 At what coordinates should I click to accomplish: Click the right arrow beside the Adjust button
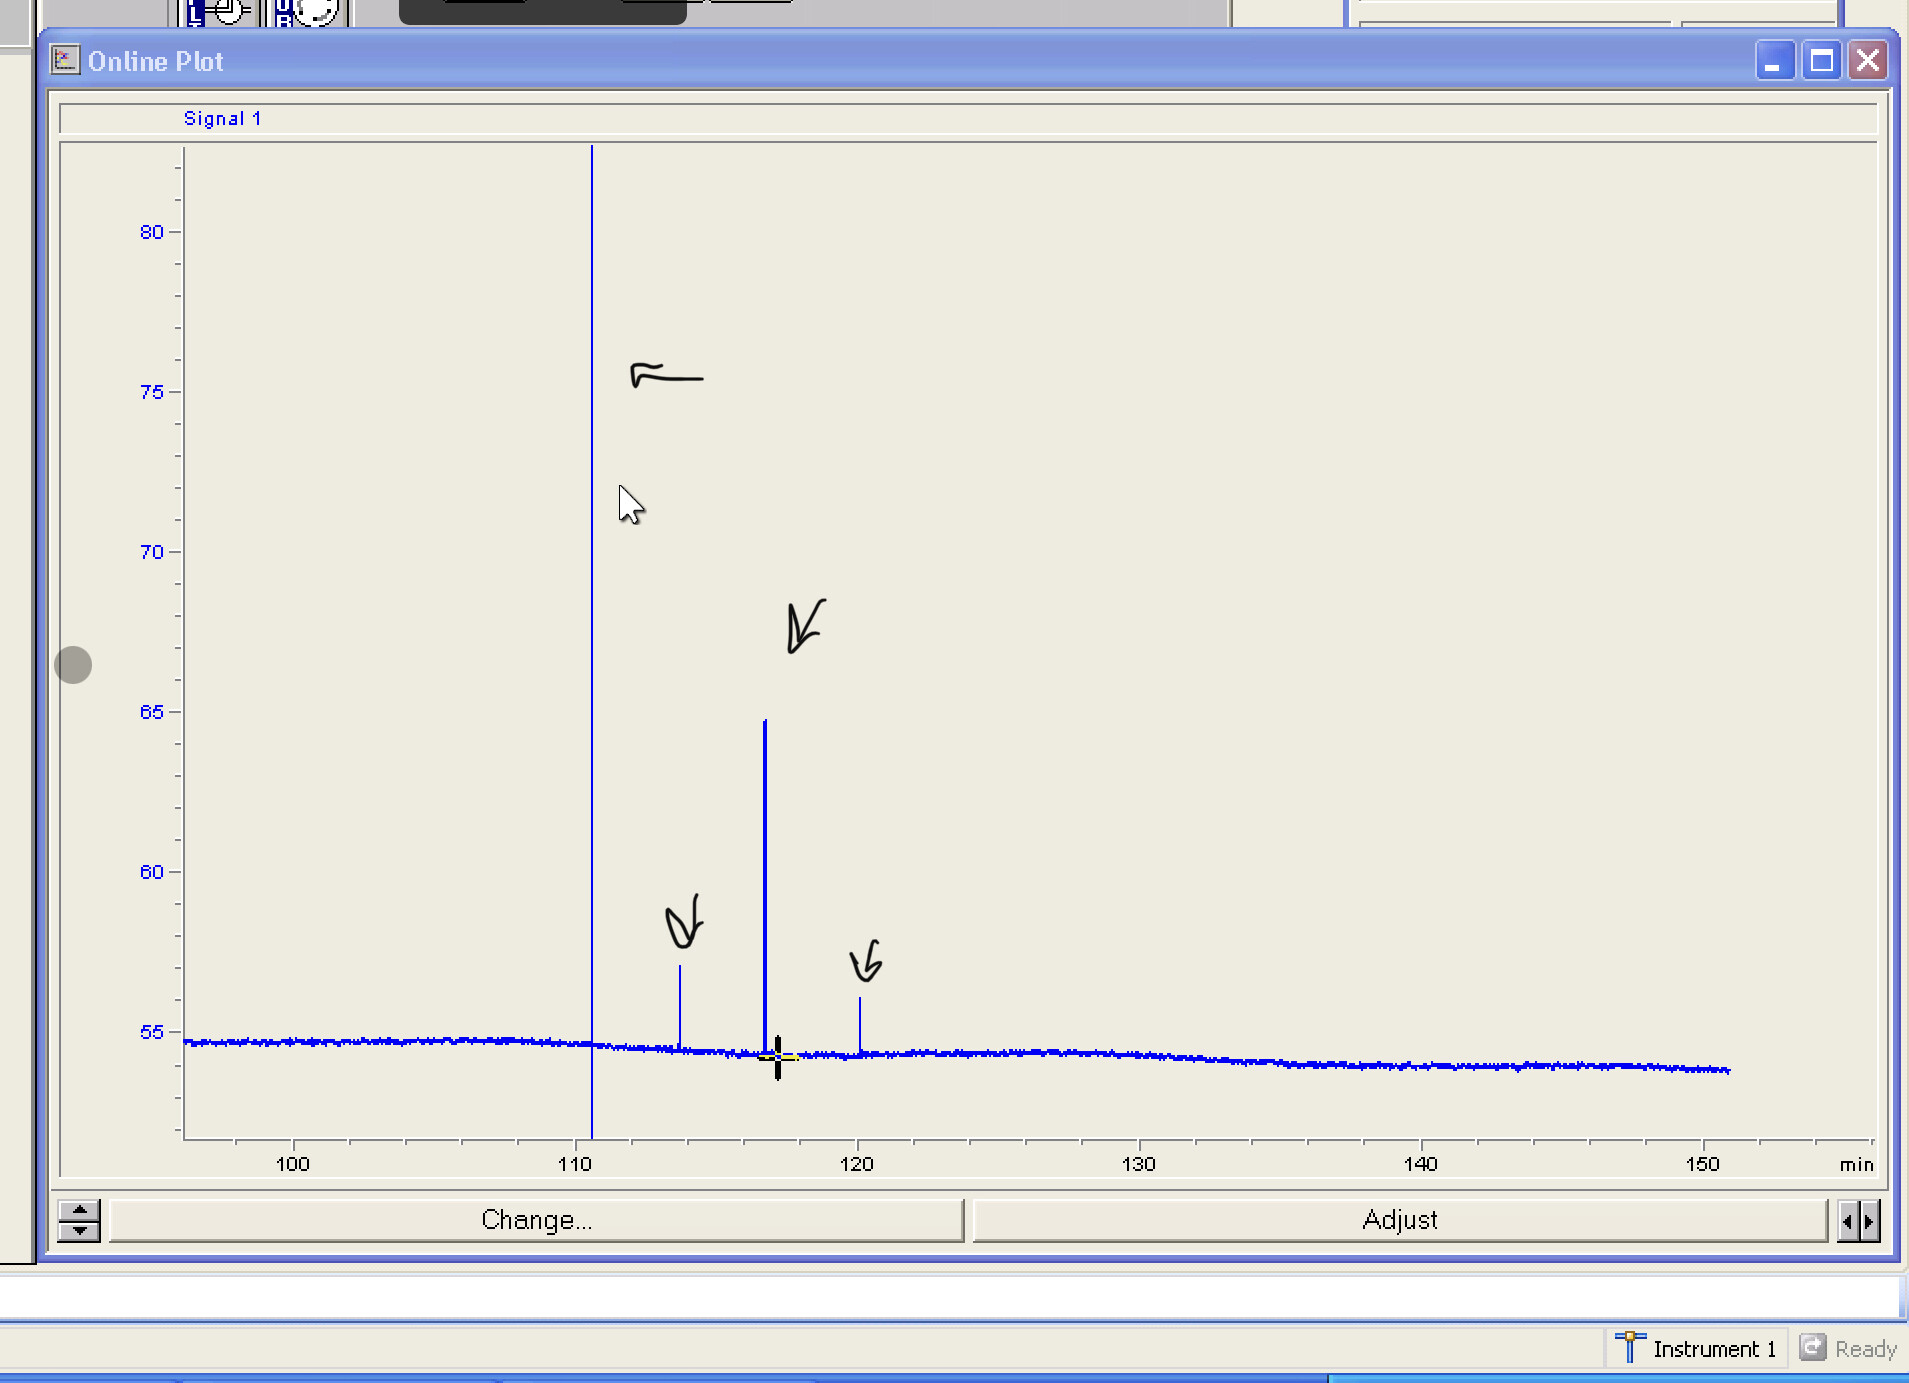[x=1869, y=1221]
